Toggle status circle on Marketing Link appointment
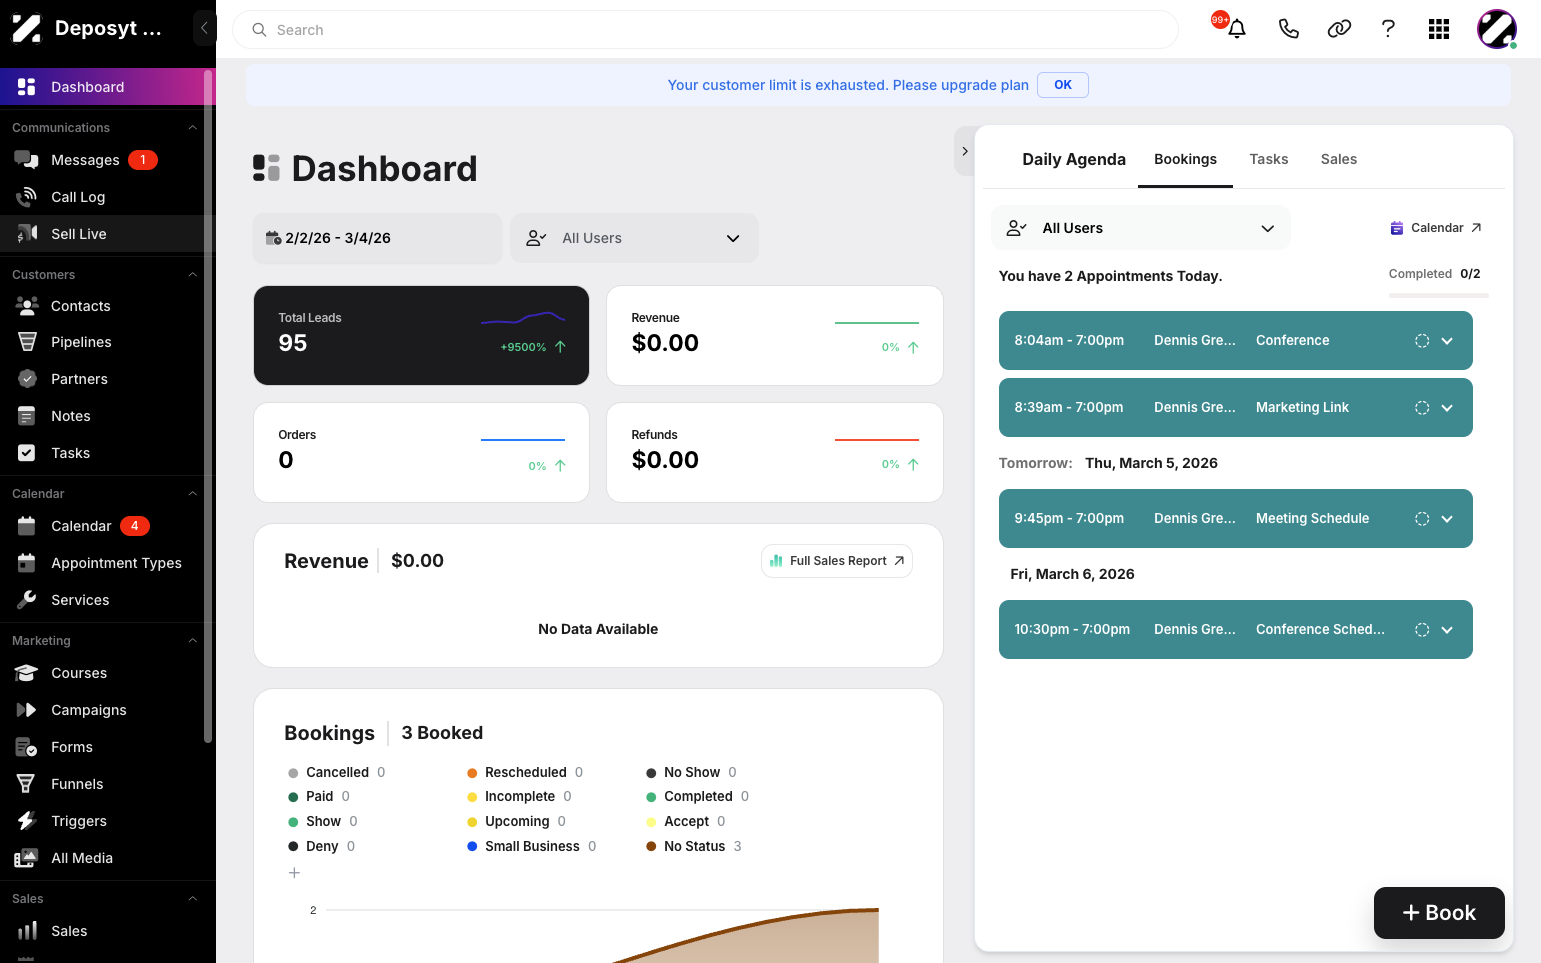The width and height of the screenshot is (1541, 963). click(1422, 408)
